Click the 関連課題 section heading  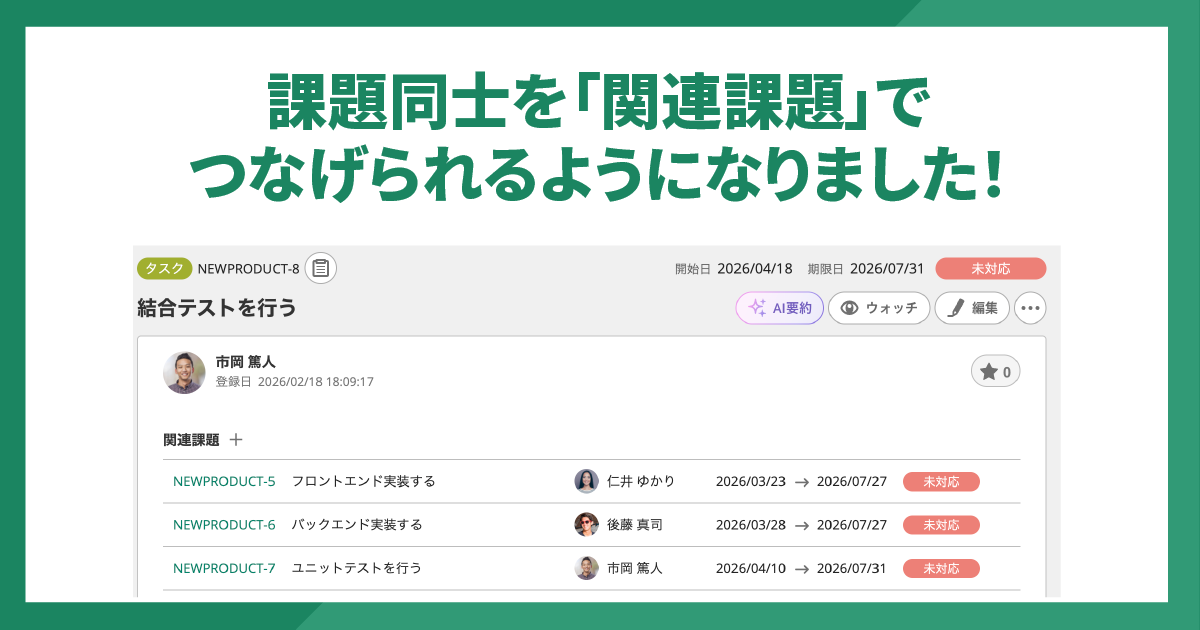(x=191, y=439)
